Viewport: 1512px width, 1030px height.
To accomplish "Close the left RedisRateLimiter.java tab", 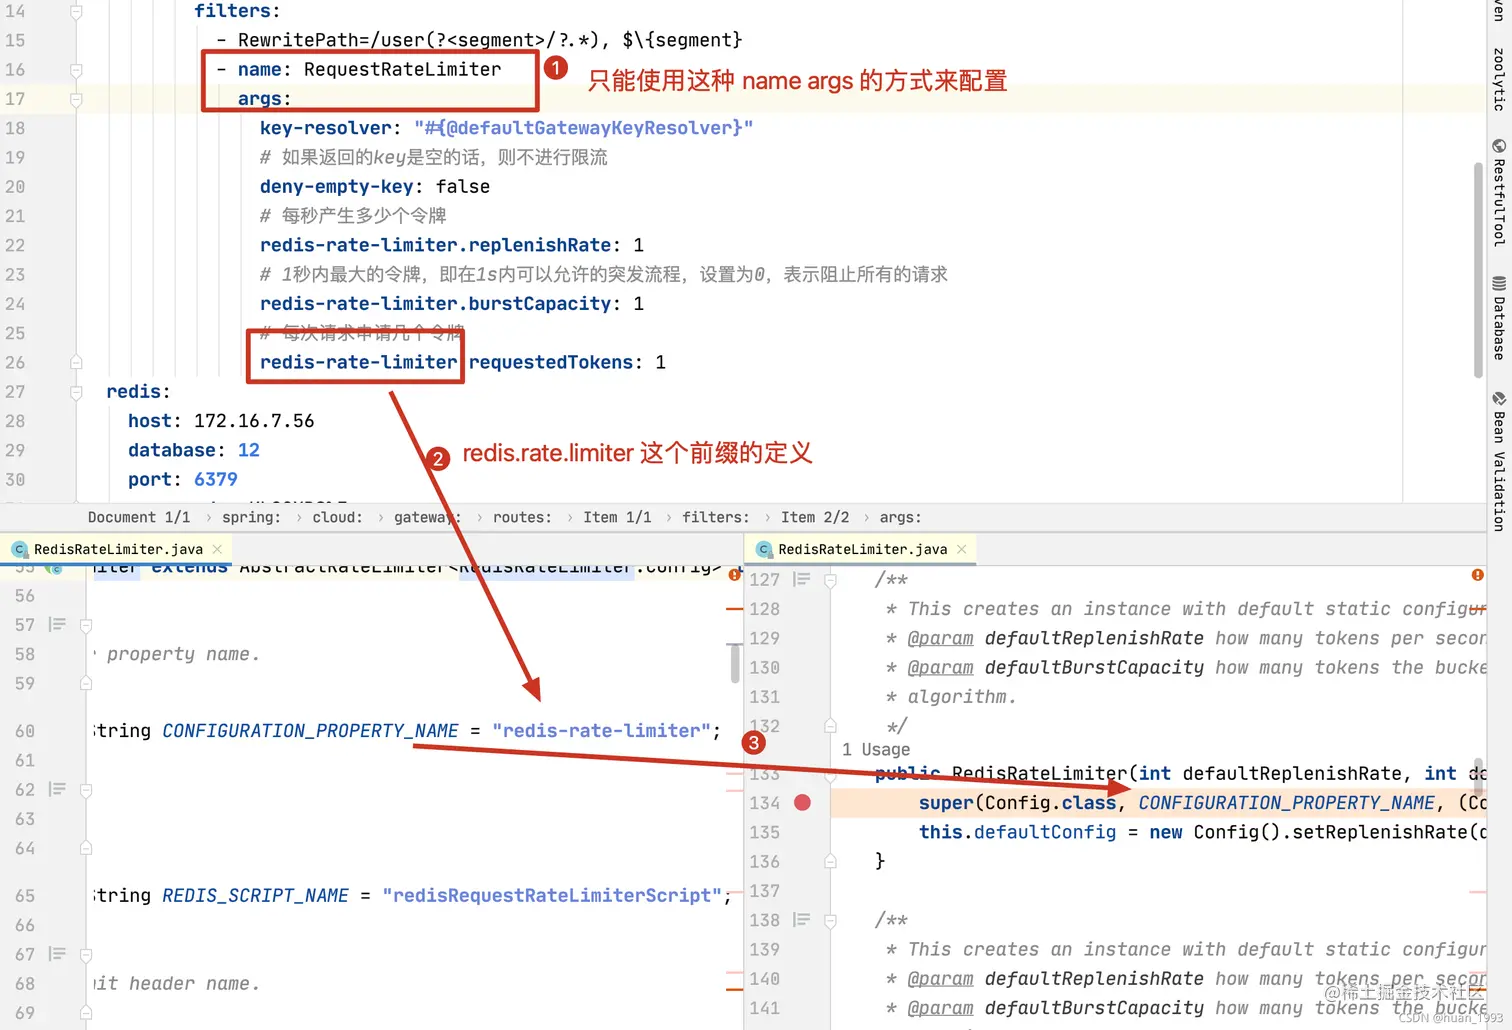I will click(217, 549).
